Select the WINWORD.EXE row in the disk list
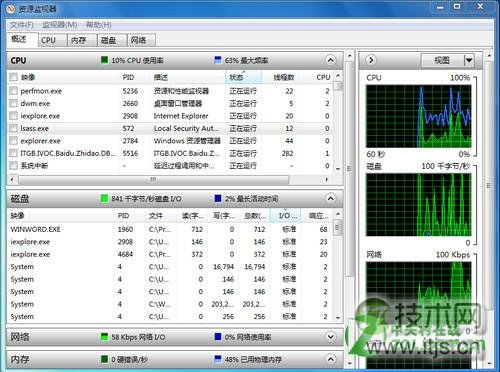The image size is (500, 372). [x=169, y=229]
